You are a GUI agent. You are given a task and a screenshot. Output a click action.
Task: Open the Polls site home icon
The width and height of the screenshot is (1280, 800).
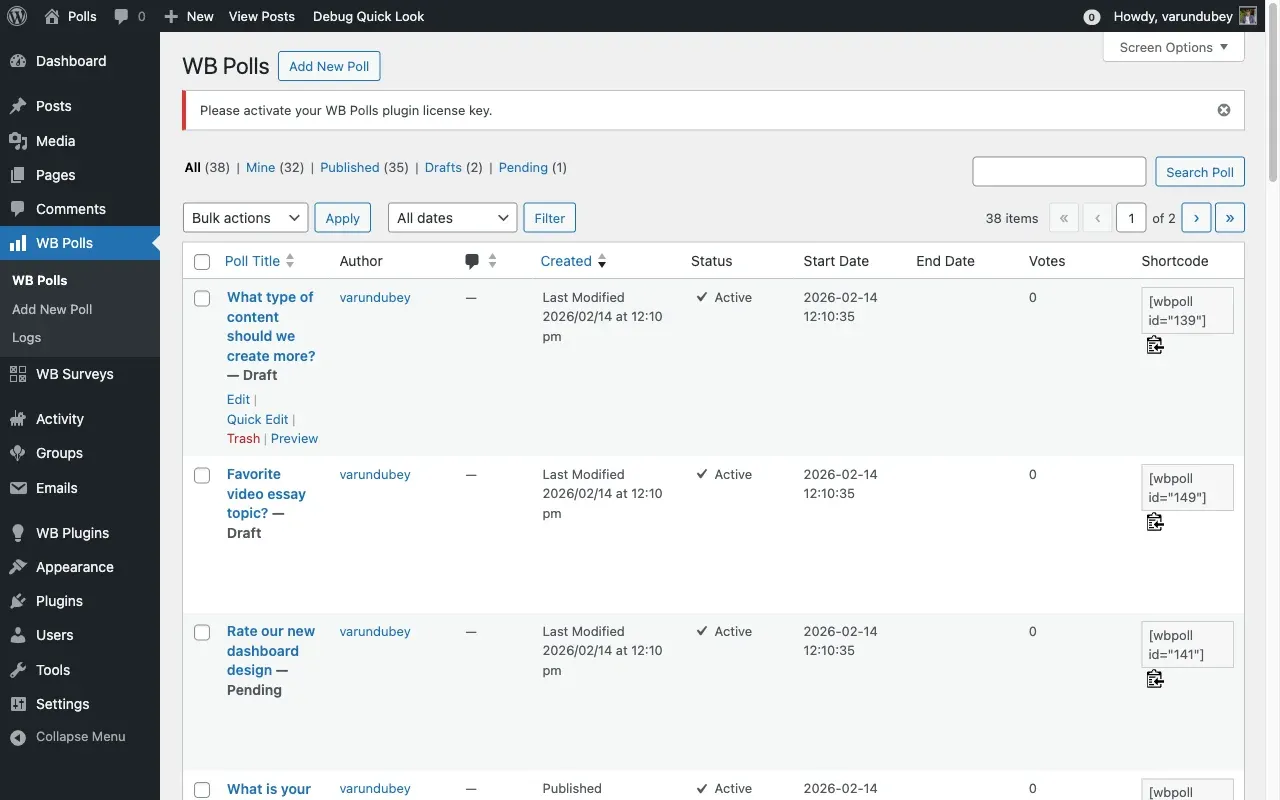52,16
